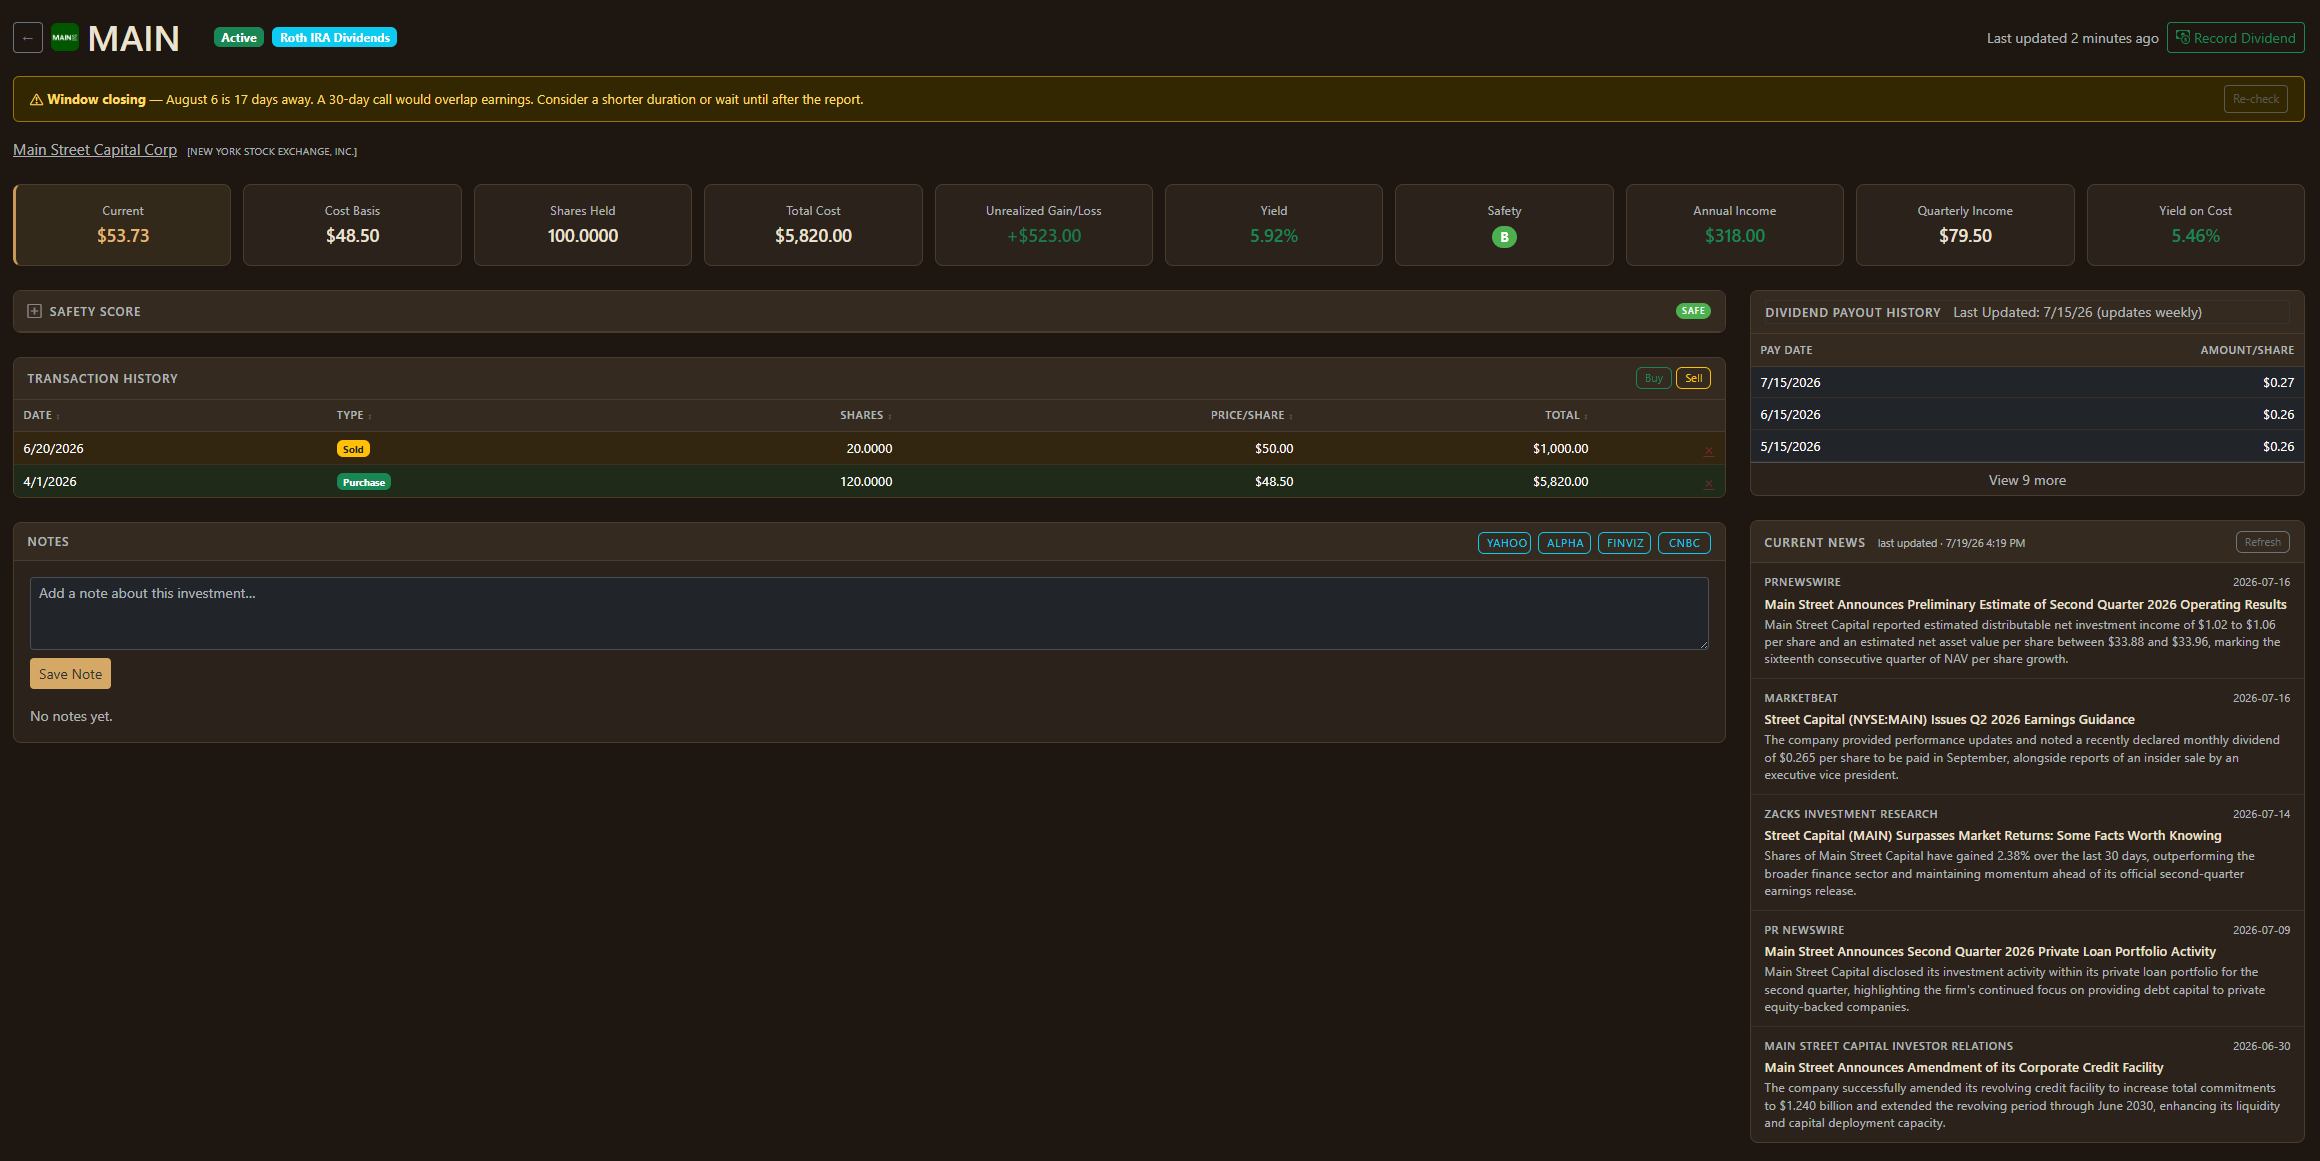Click the Save Note button

70,674
